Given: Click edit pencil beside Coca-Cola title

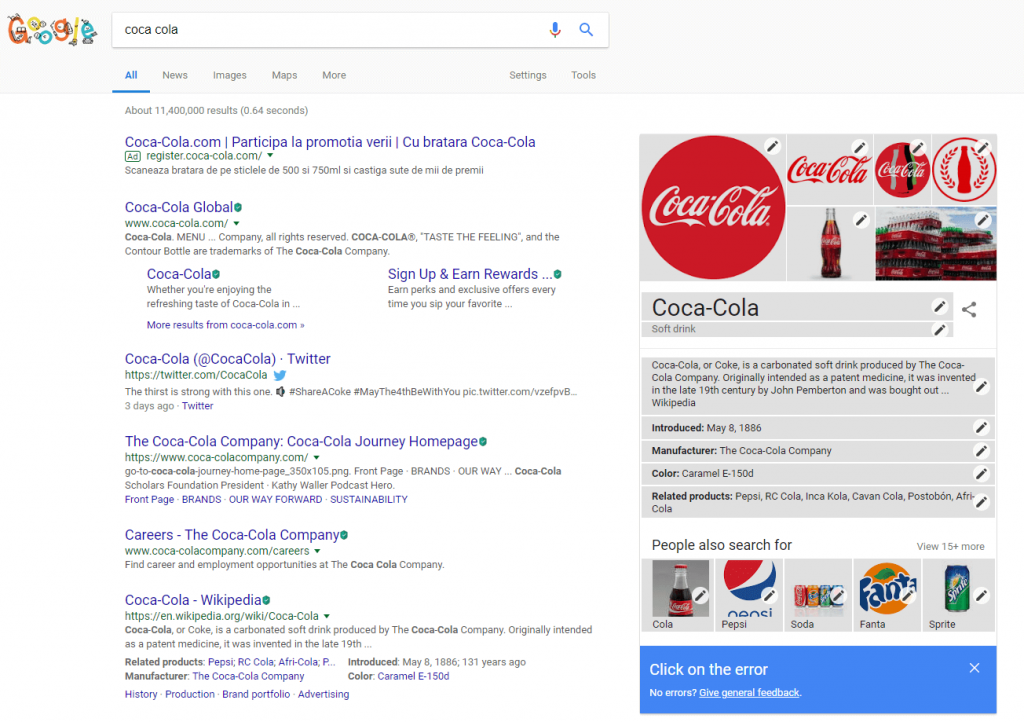Looking at the screenshot, I should coord(939,306).
